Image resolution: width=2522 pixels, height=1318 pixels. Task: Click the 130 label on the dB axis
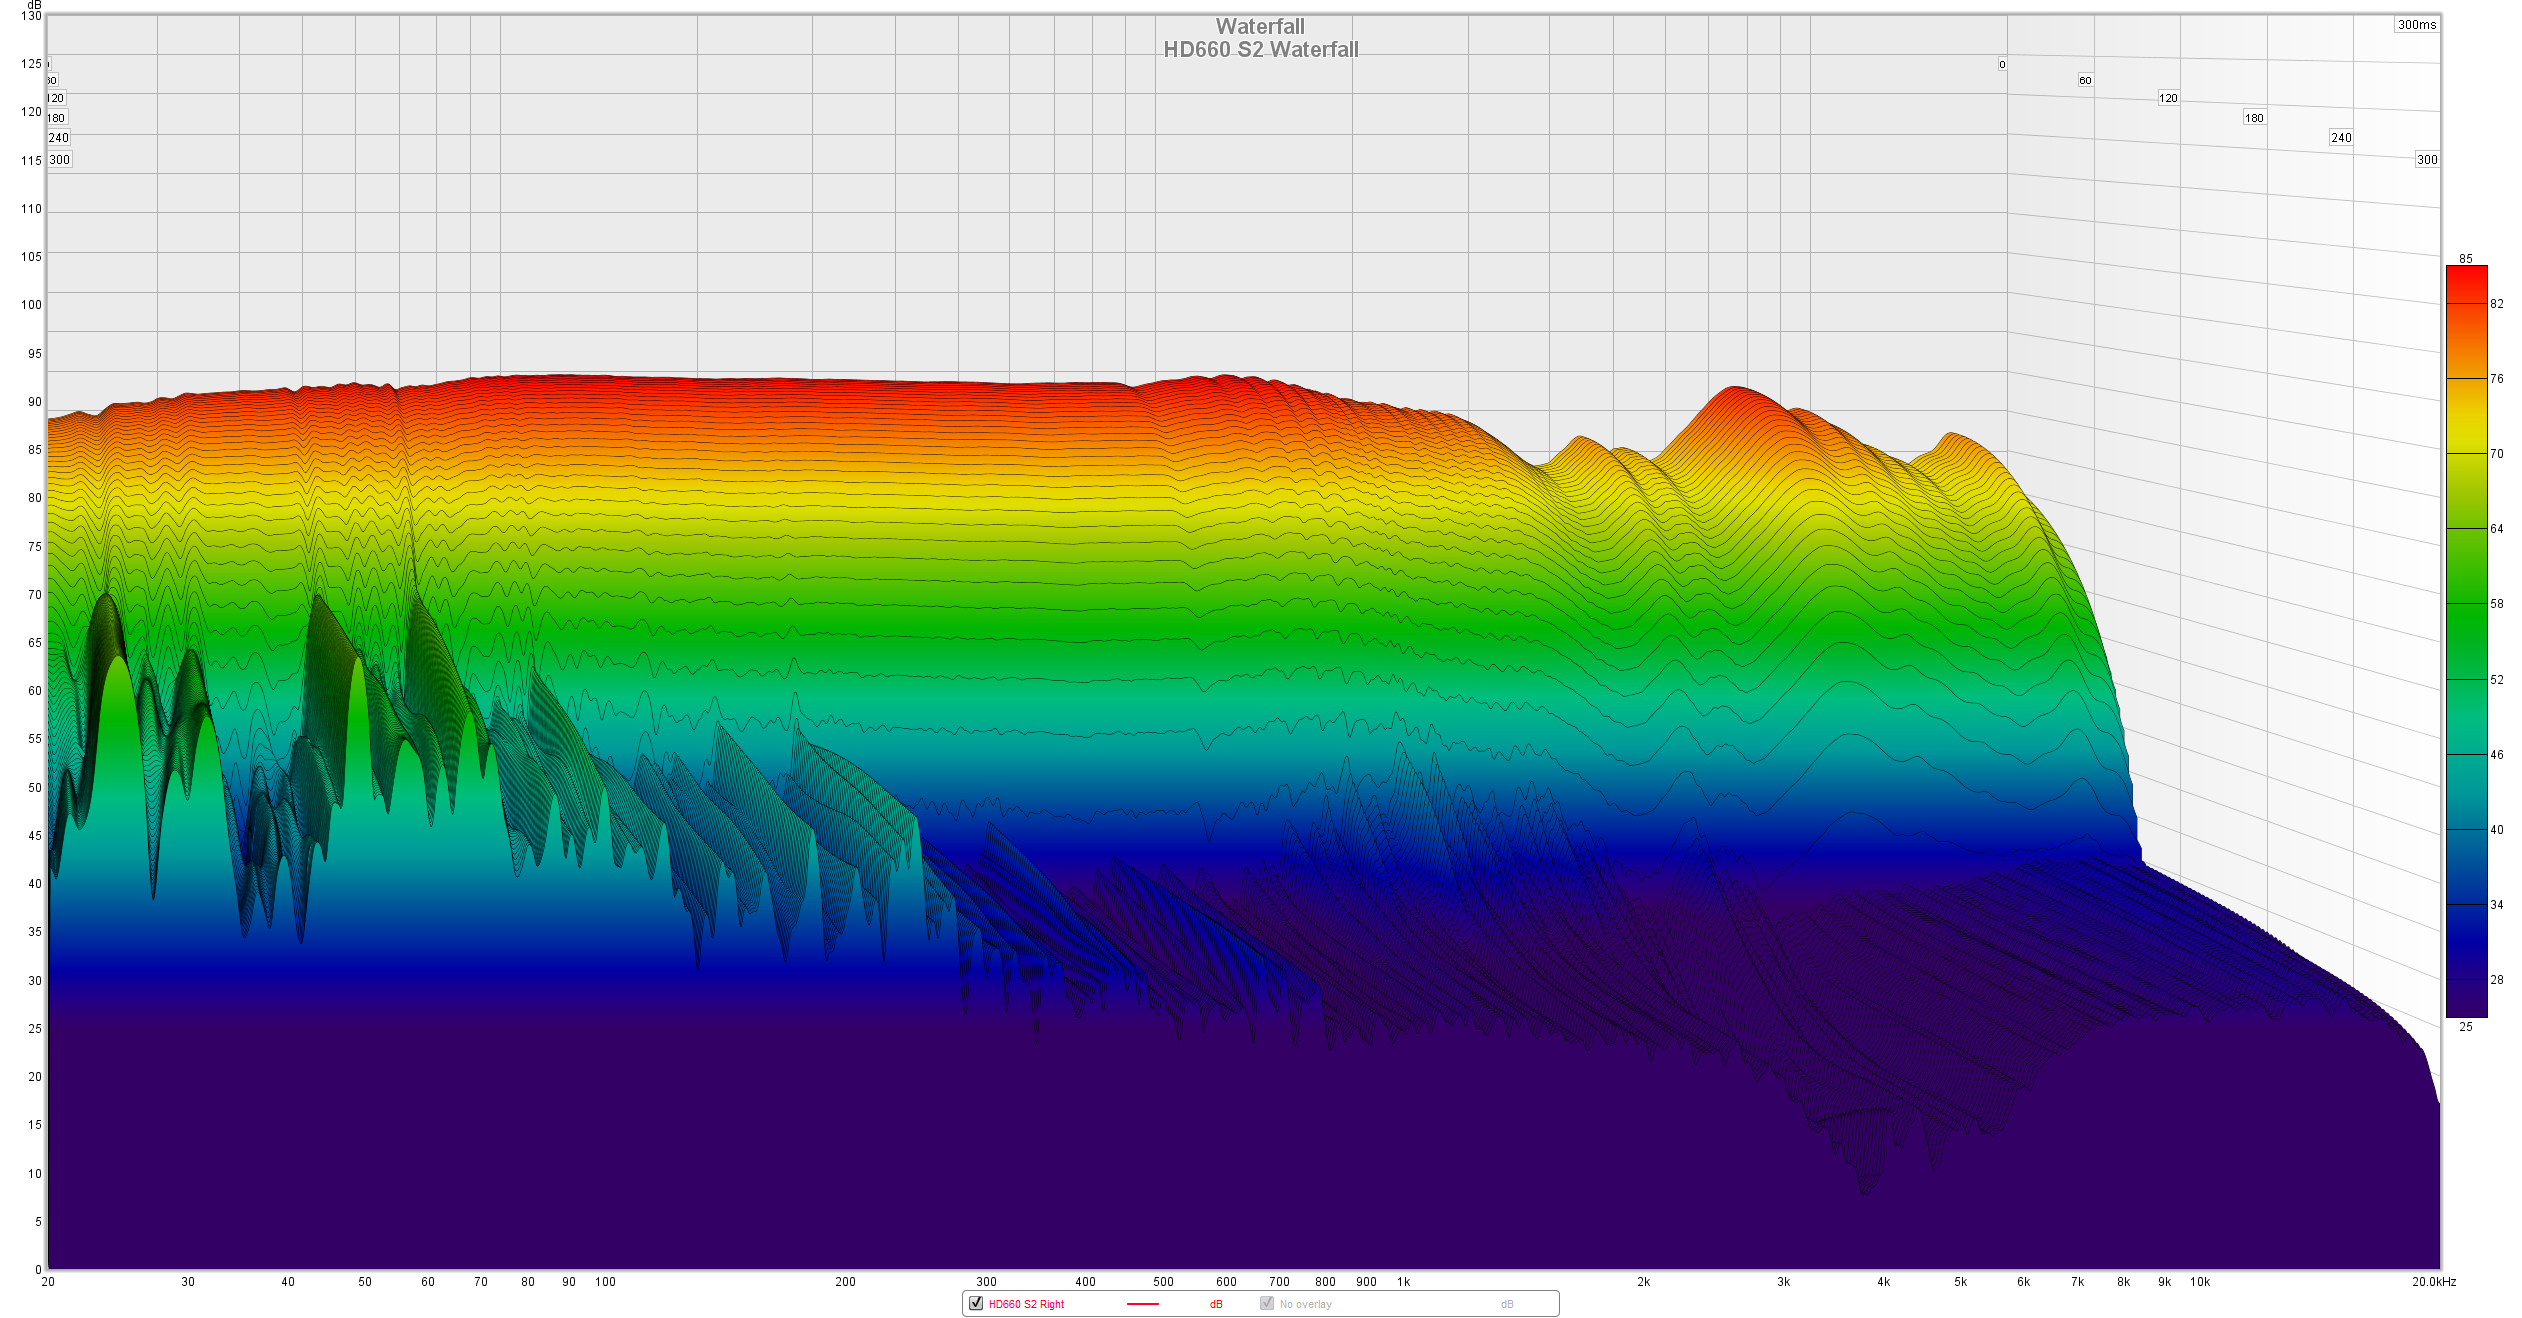click(31, 16)
